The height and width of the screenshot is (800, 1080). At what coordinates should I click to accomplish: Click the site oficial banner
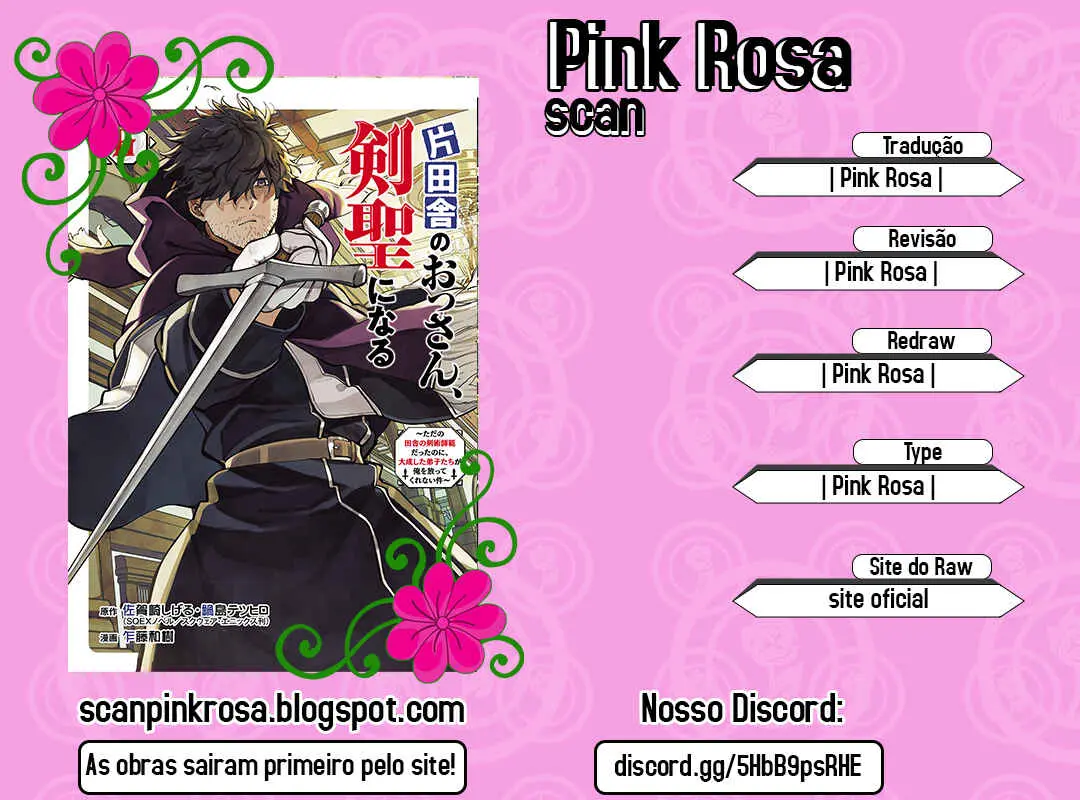pyautogui.click(x=878, y=599)
